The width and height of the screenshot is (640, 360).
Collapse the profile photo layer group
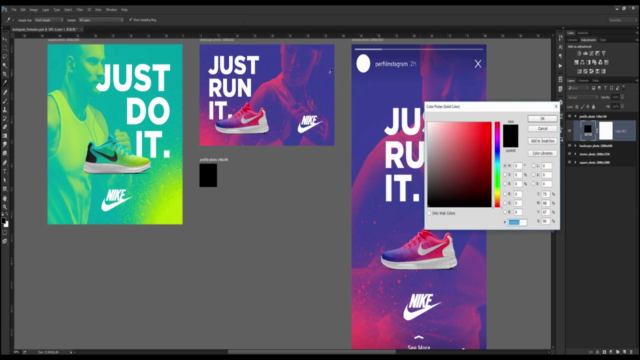pyautogui.click(x=576, y=116)
